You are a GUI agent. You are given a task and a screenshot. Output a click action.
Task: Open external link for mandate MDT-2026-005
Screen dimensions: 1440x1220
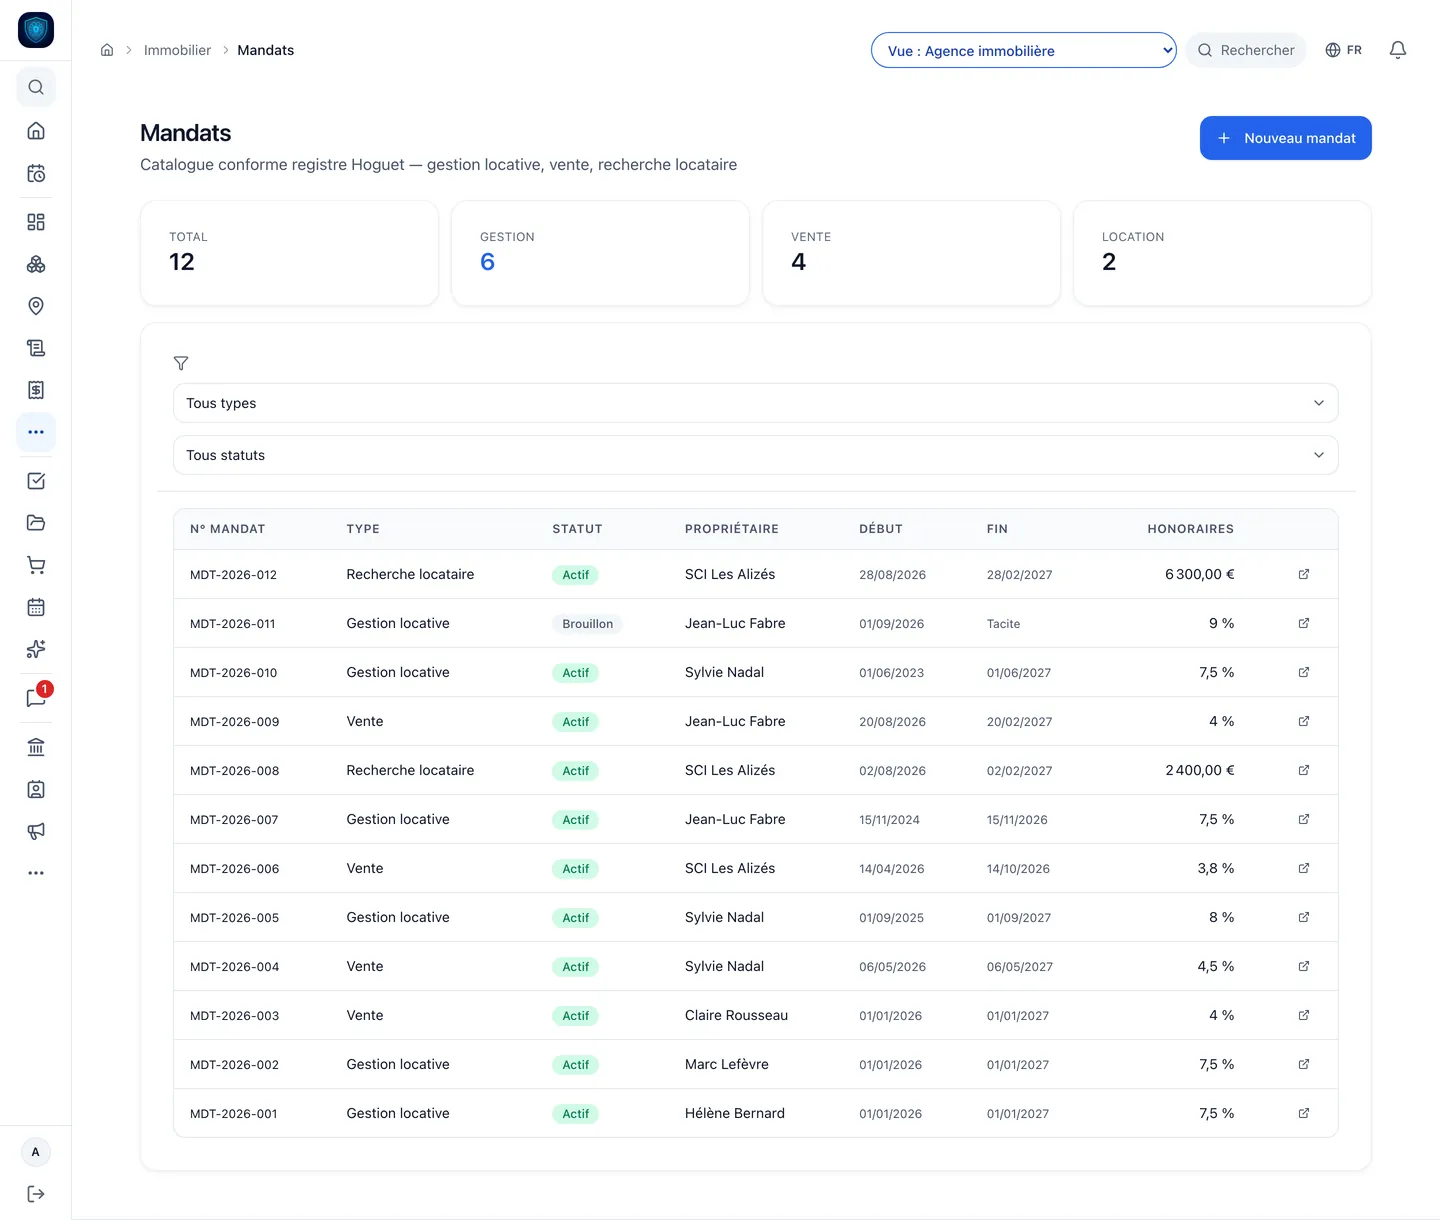[1304, 917]
